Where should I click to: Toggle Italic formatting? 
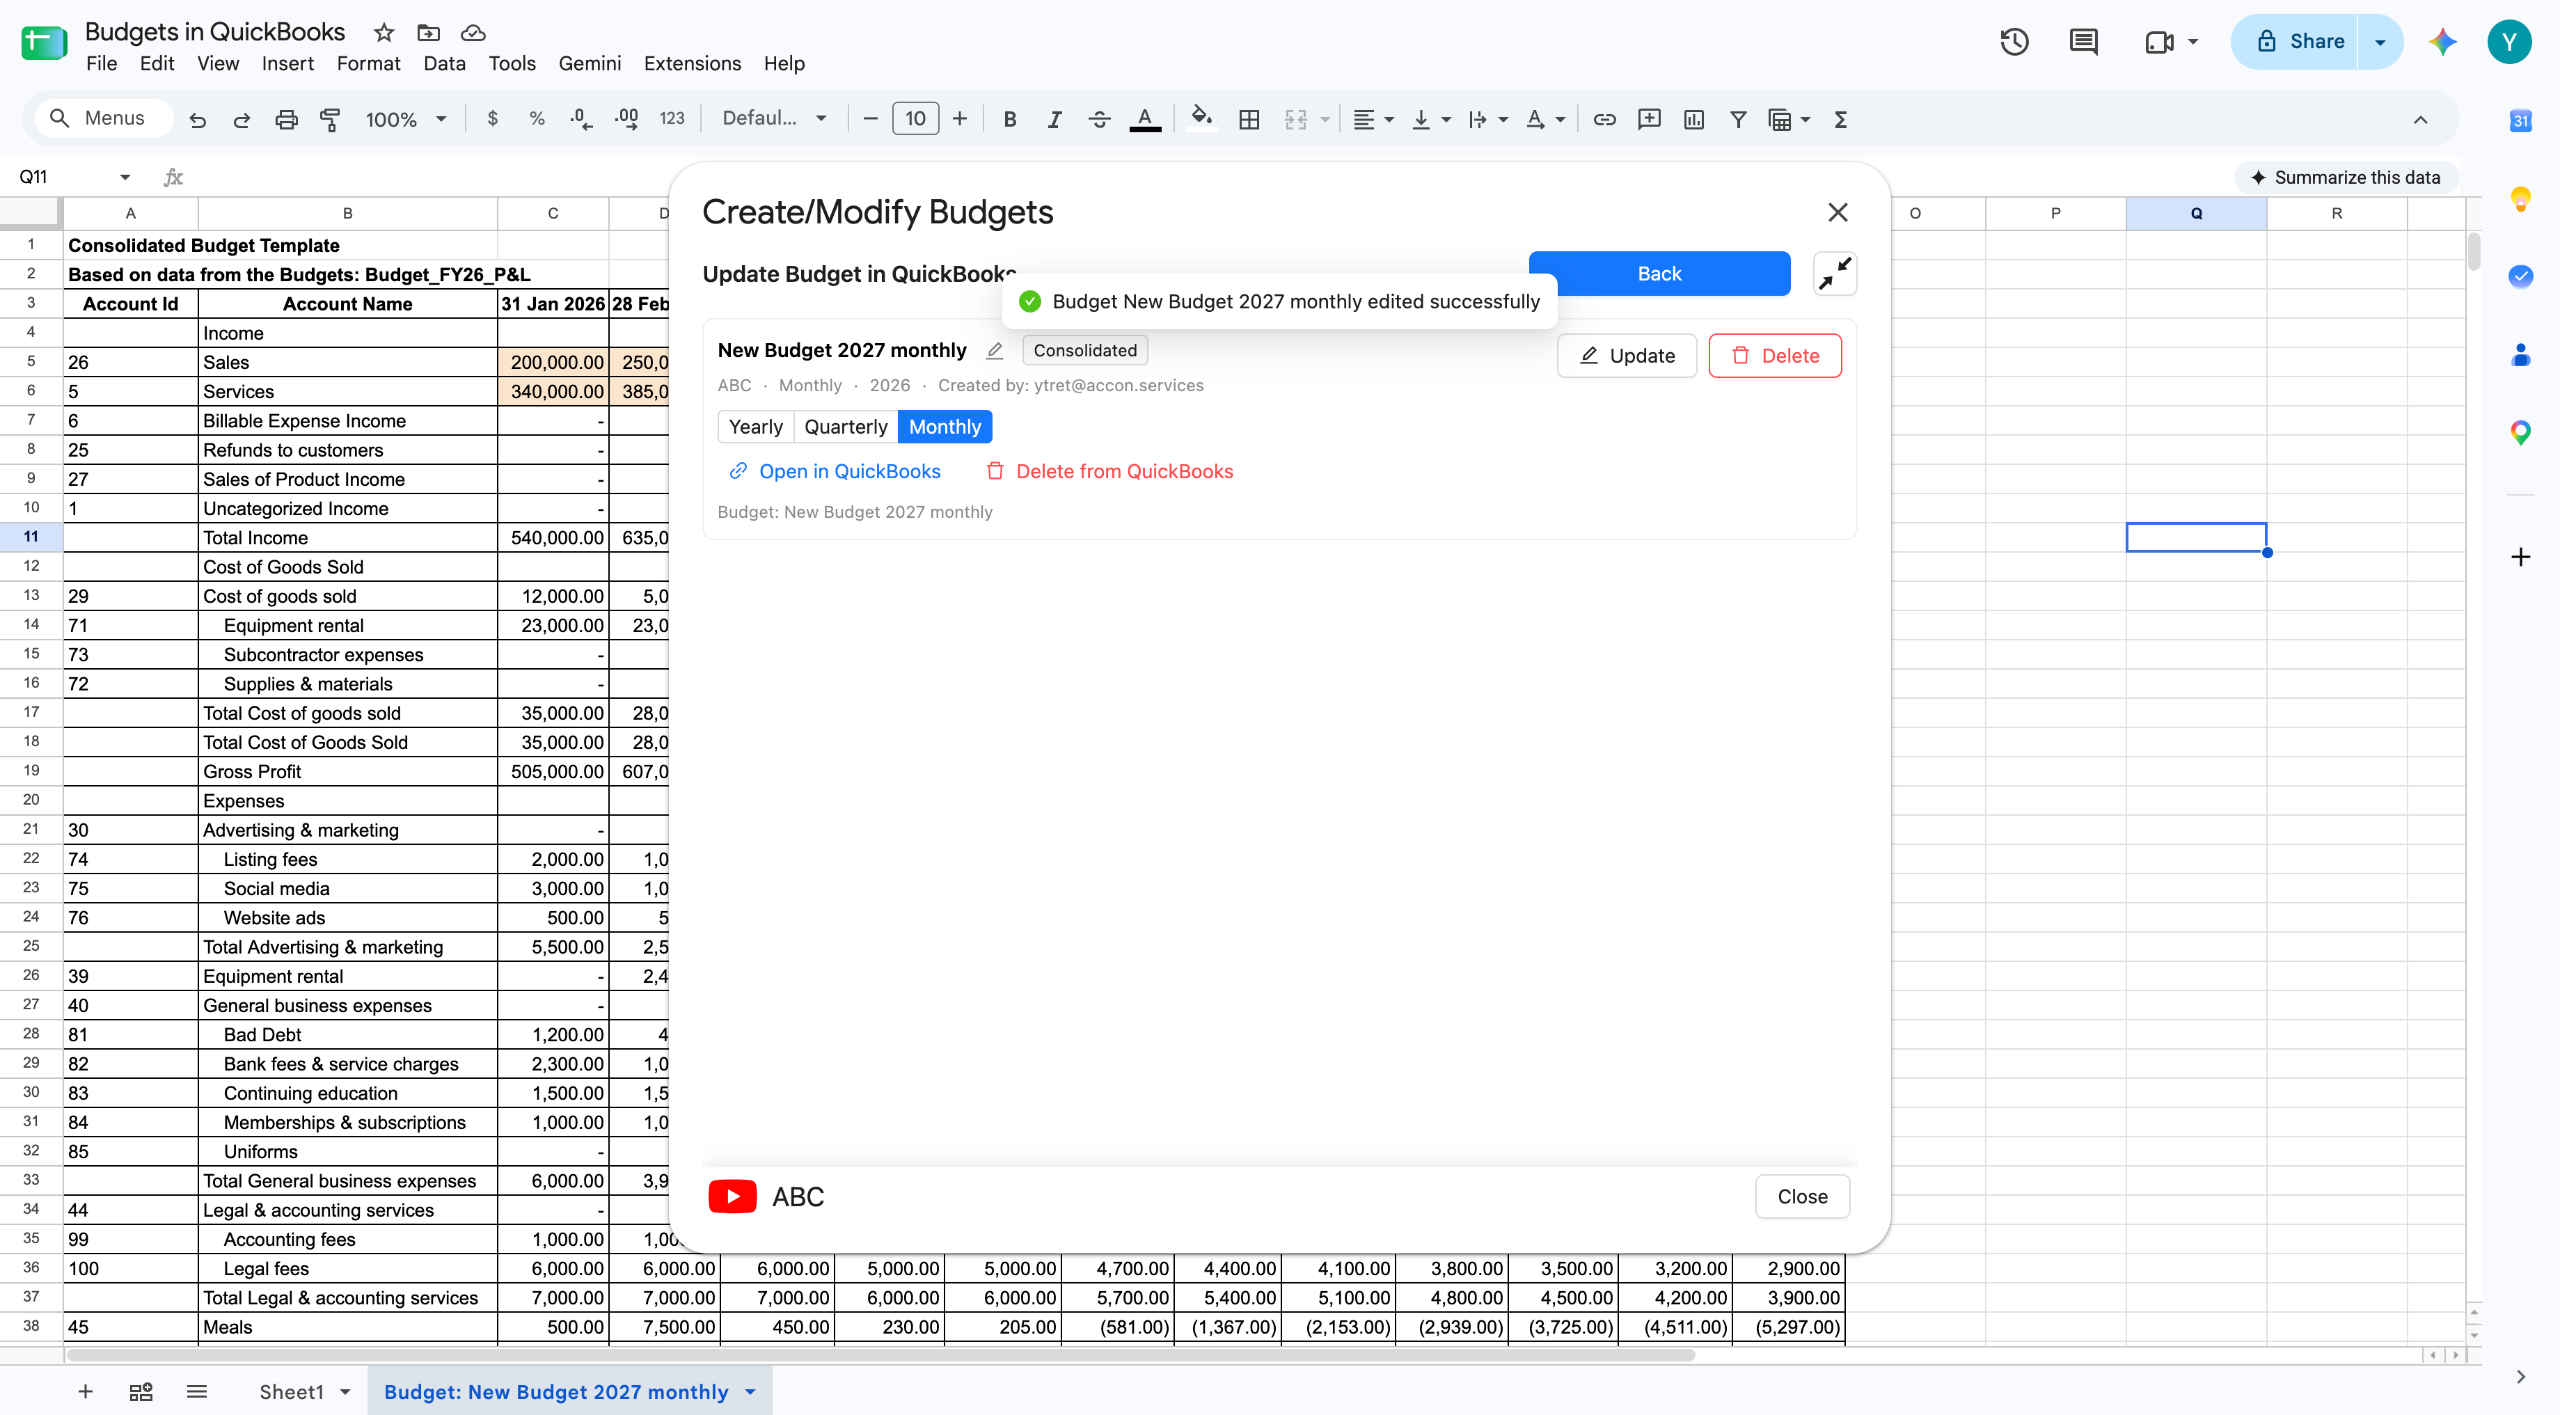coord(1054,119)
